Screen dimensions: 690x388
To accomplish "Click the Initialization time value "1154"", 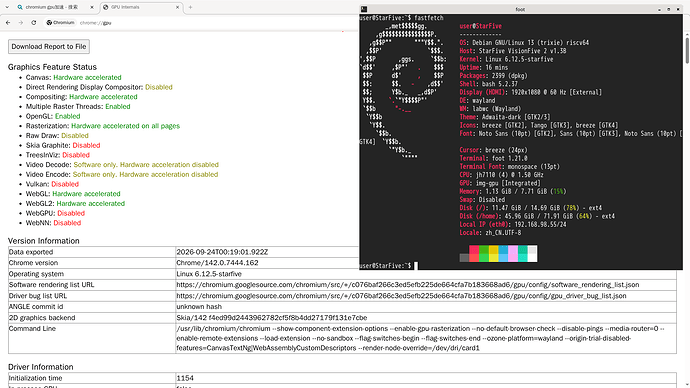I will (185, 378).
